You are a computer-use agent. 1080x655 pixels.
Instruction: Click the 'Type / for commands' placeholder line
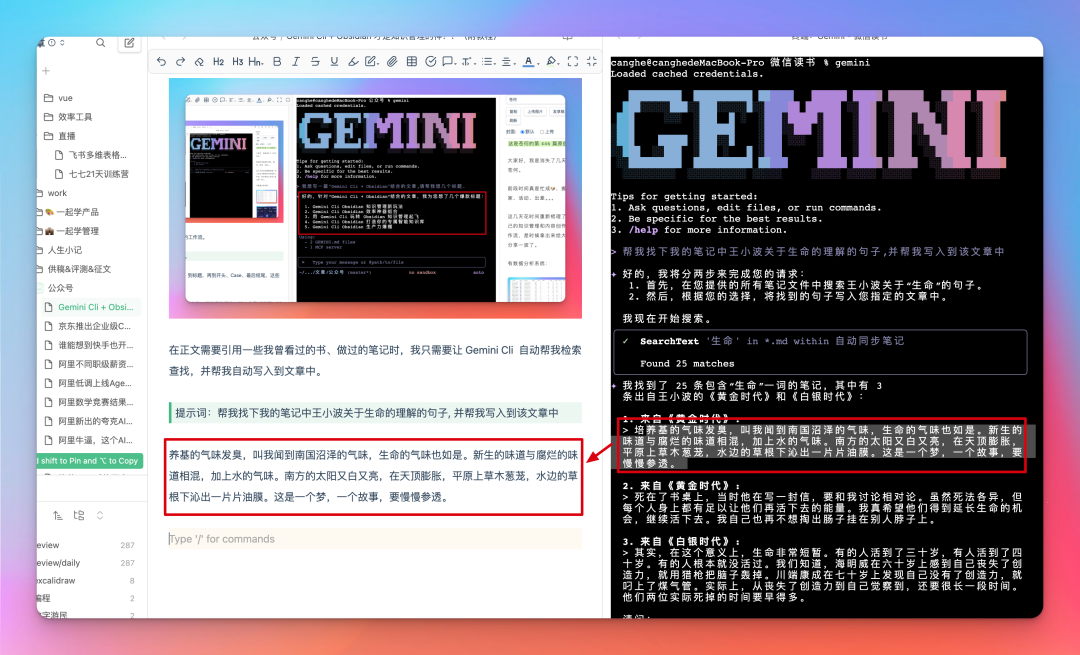point(375,539)
